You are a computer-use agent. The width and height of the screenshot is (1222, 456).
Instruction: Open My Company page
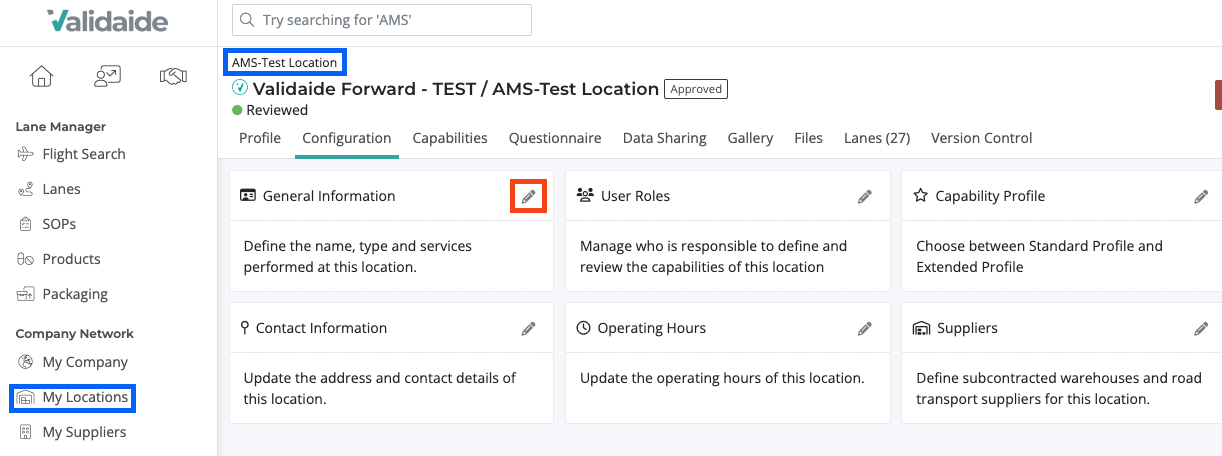point(85,362)
